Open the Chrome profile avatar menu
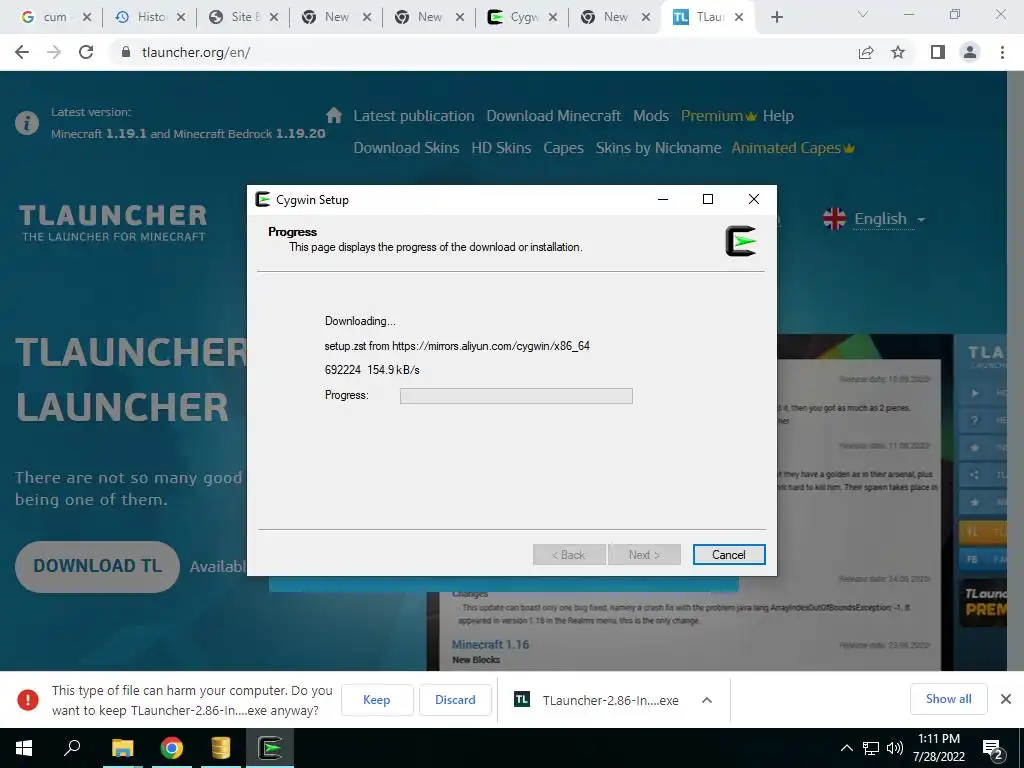 pos(970,52)
